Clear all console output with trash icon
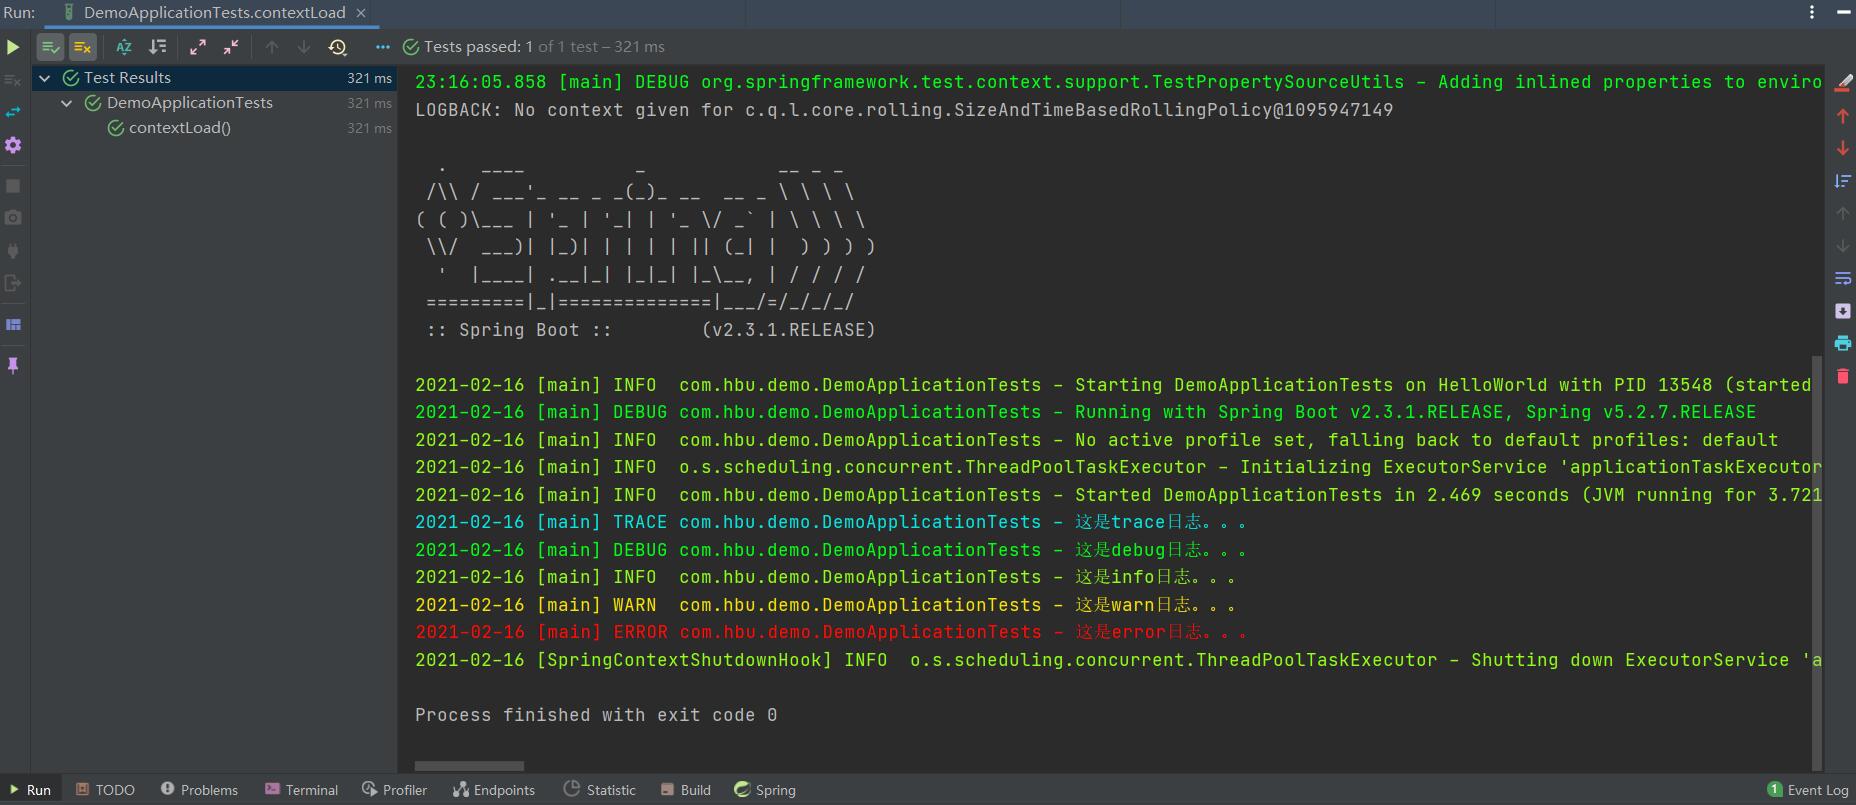The image size is (1856, 805). [x=1843, y=376]
